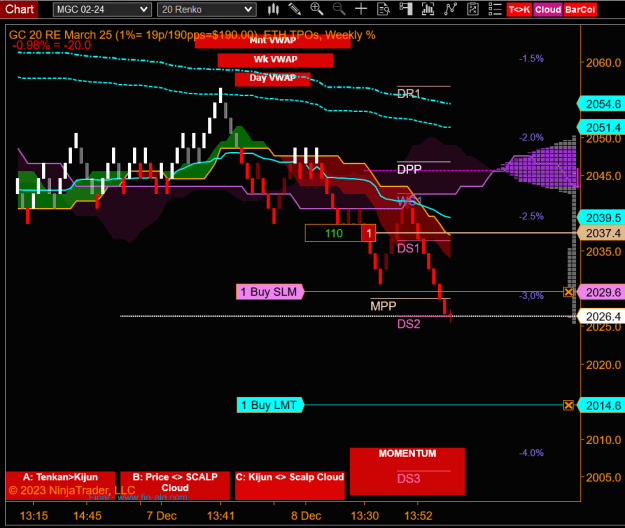The height and width of the screenshot is (528, 625).
Task: Click the -0.98% = -20.0 readout
Action: (52, 45)
